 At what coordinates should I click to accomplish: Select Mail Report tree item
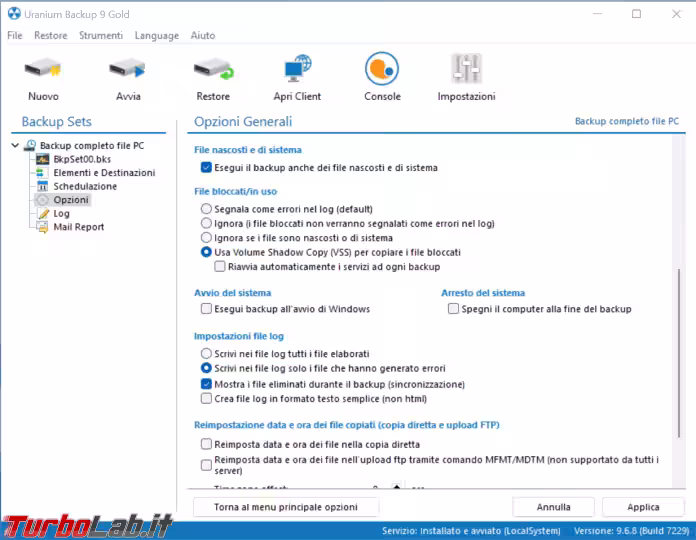tap(79, 227)
